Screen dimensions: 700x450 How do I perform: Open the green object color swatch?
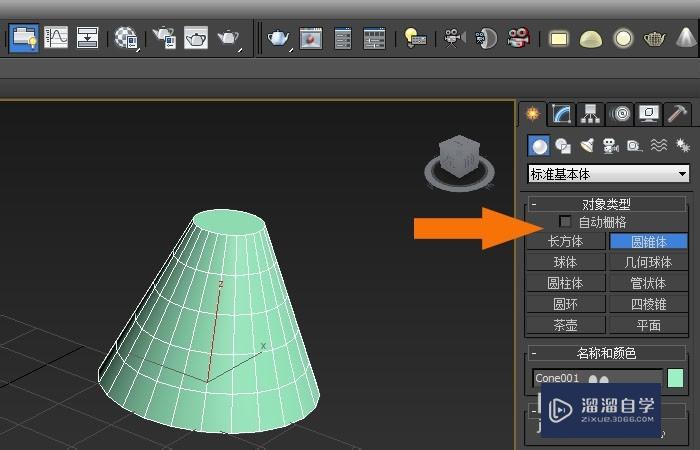tap(675, 378)
